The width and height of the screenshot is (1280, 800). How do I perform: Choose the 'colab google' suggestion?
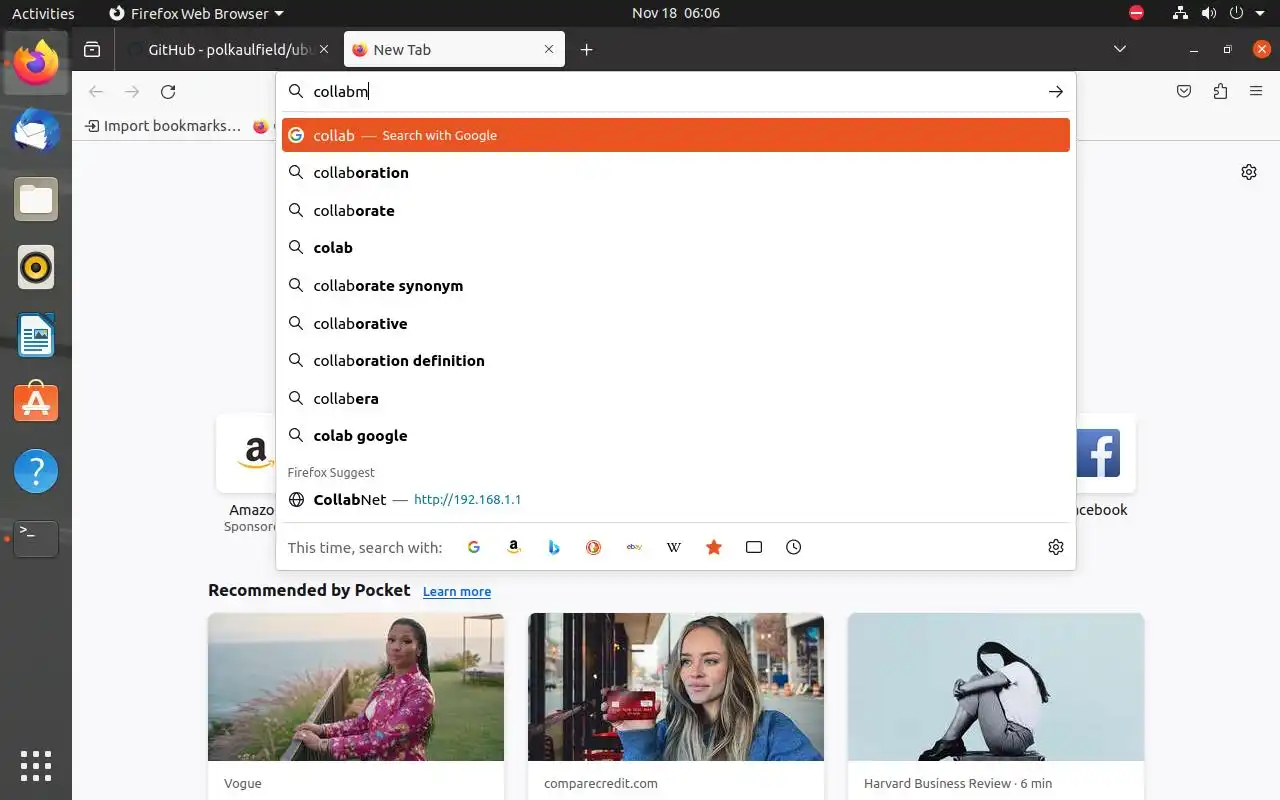(x=676, y=436)
